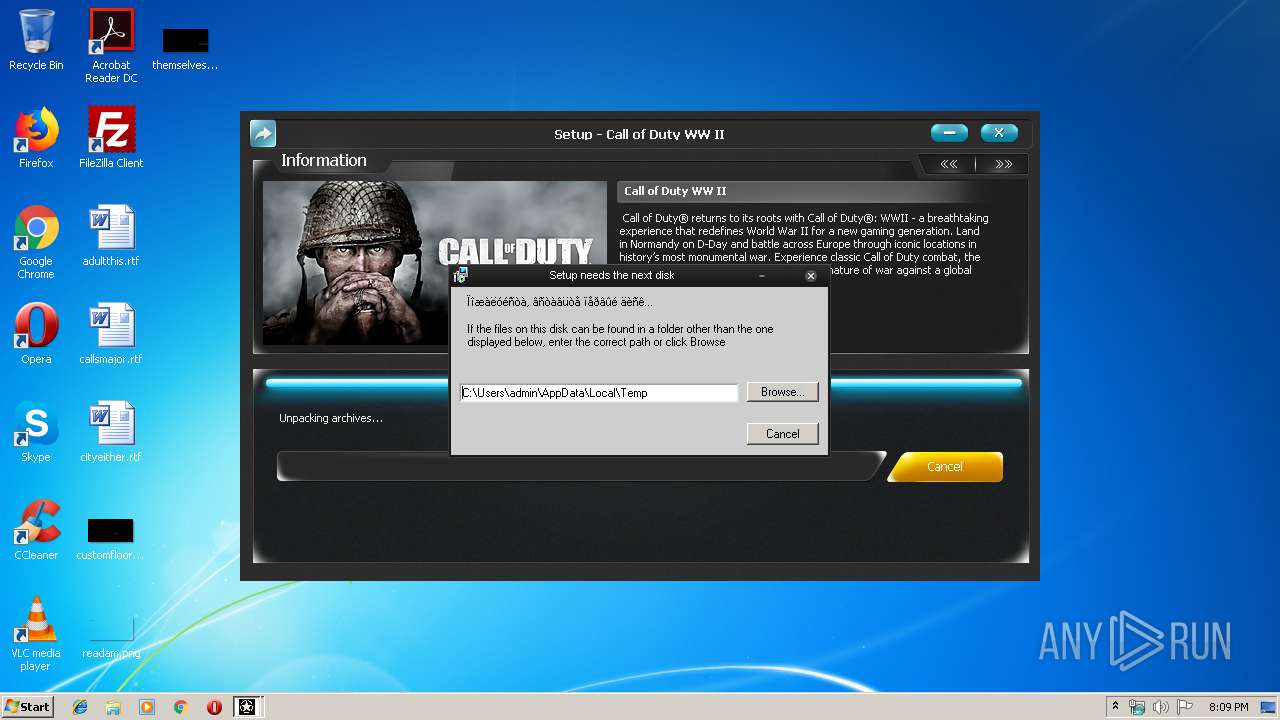Launch Firefox from desktop
The image size is (1280, 720).
[x=36, y=138]
